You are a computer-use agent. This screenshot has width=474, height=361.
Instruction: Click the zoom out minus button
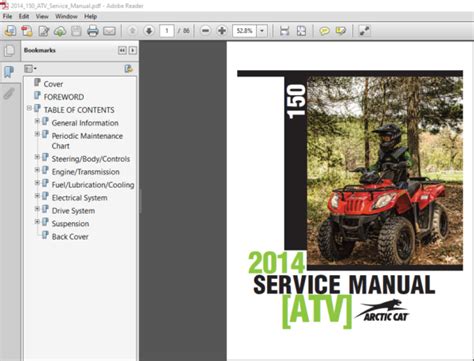pos(206,31)
